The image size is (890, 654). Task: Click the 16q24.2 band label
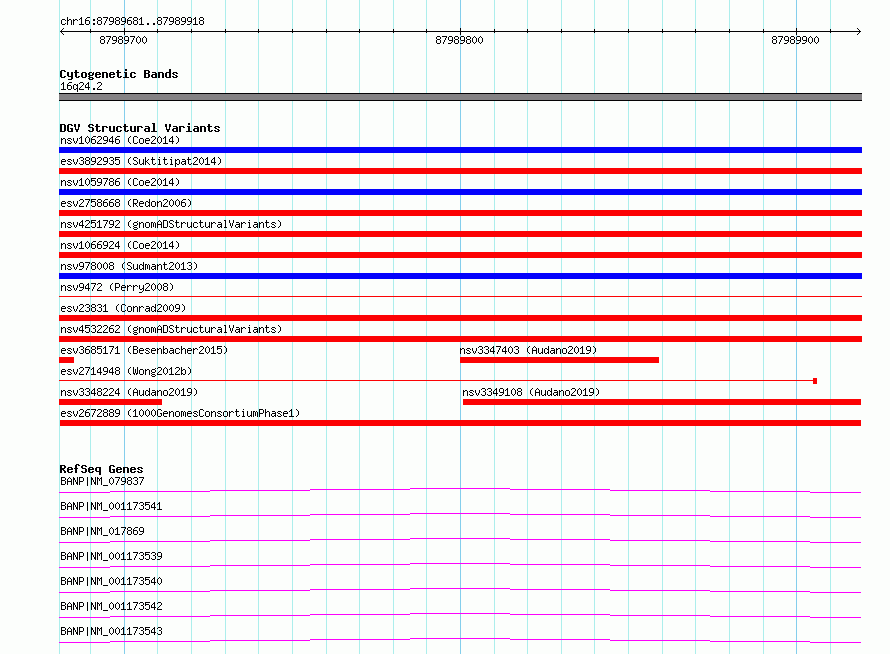(x=81, y=86)
